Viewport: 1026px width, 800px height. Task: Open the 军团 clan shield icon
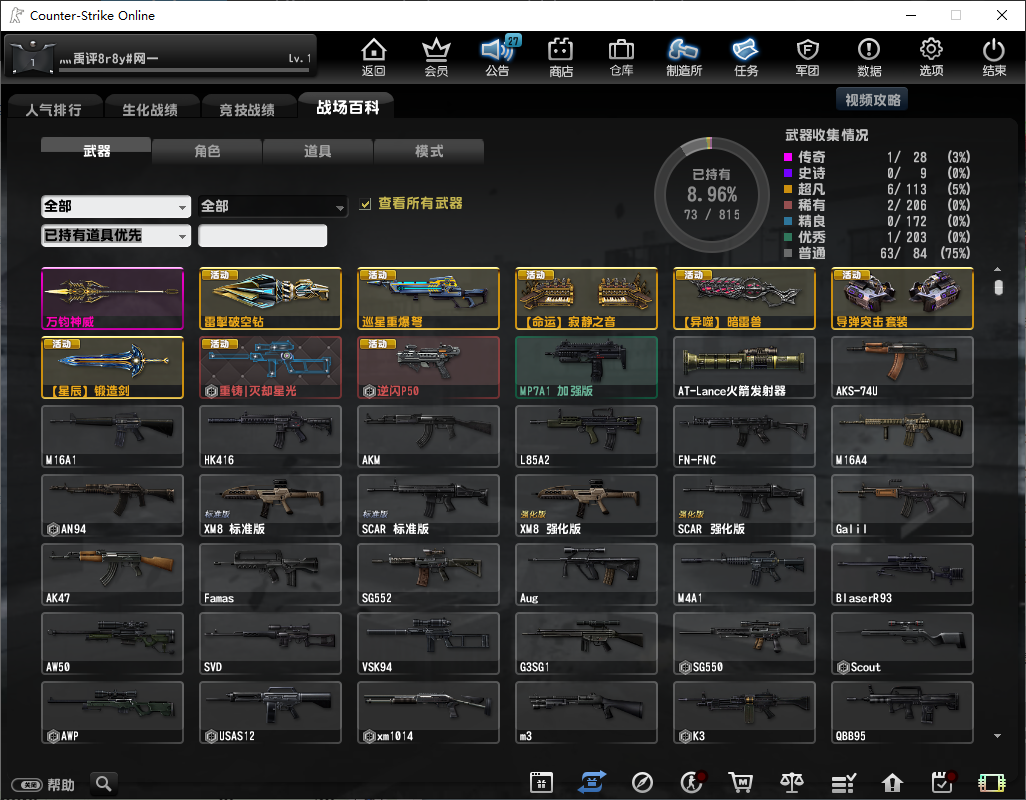click(x=807, y=57)
